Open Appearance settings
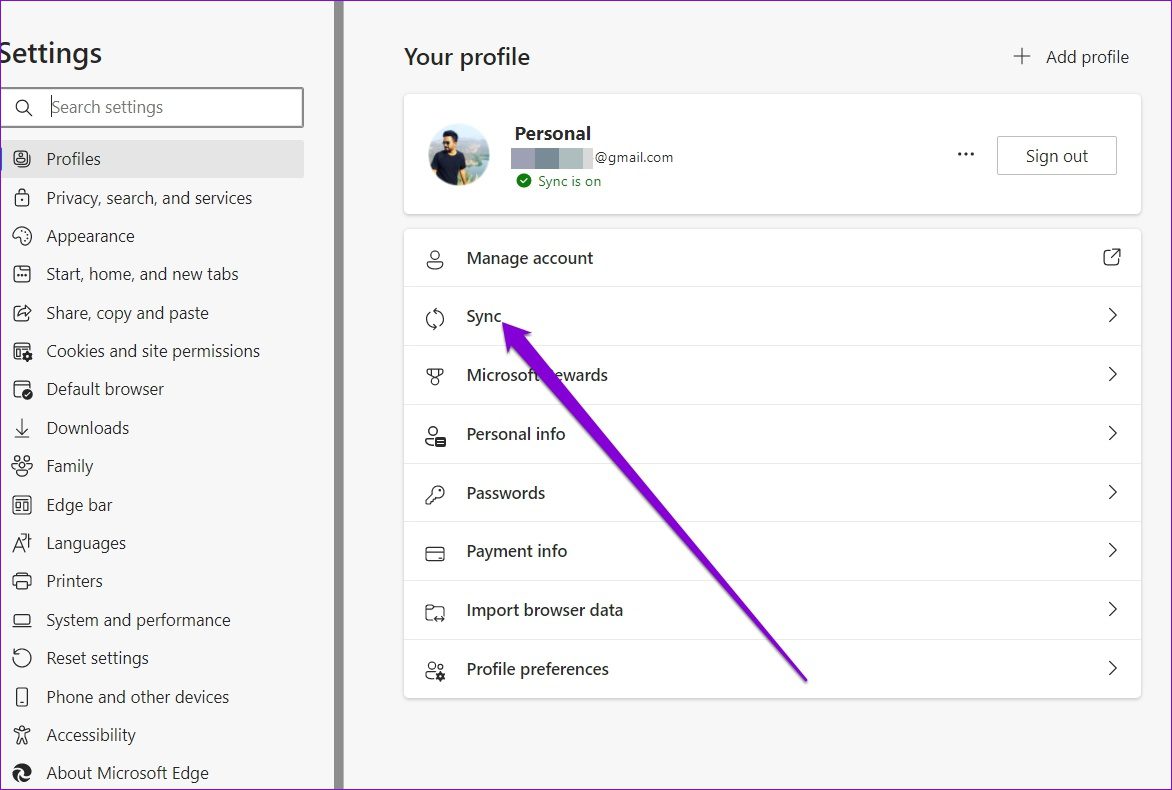This screenshot has height=790, width=1172. [152, 236]
